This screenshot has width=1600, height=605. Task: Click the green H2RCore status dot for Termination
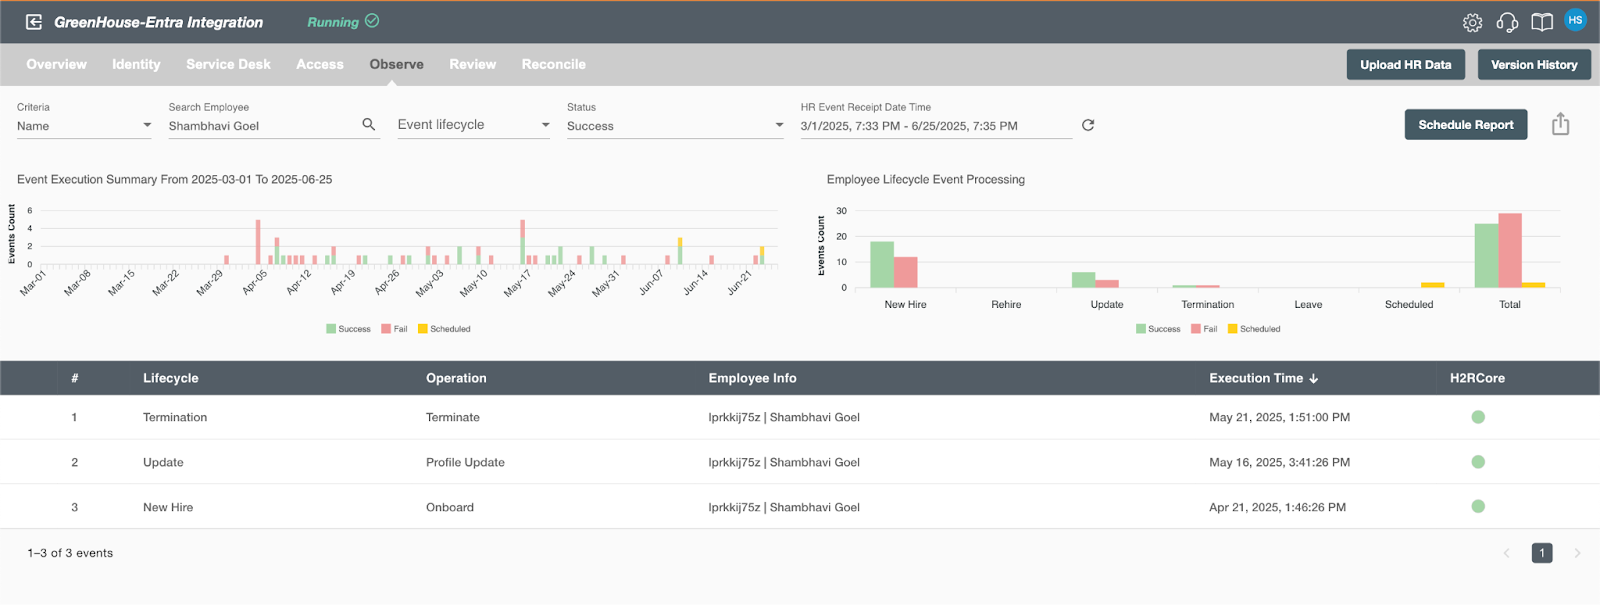1478,417
